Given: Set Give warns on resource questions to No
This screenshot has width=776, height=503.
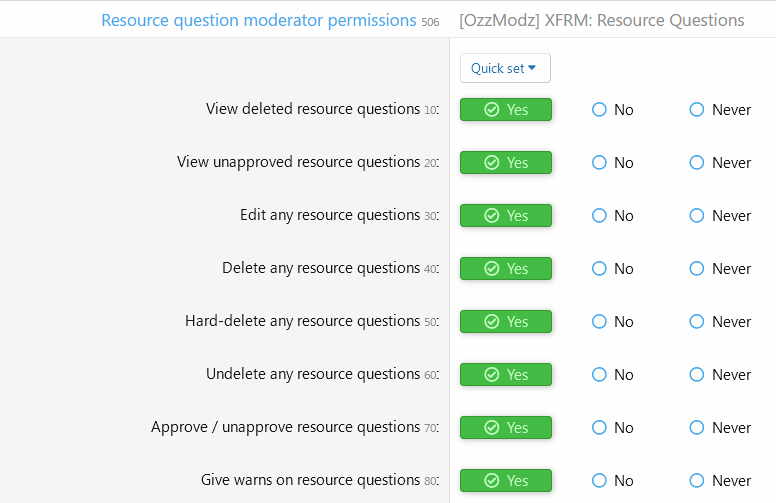Looking at the screenshot, I should click(x=613, y=480).
